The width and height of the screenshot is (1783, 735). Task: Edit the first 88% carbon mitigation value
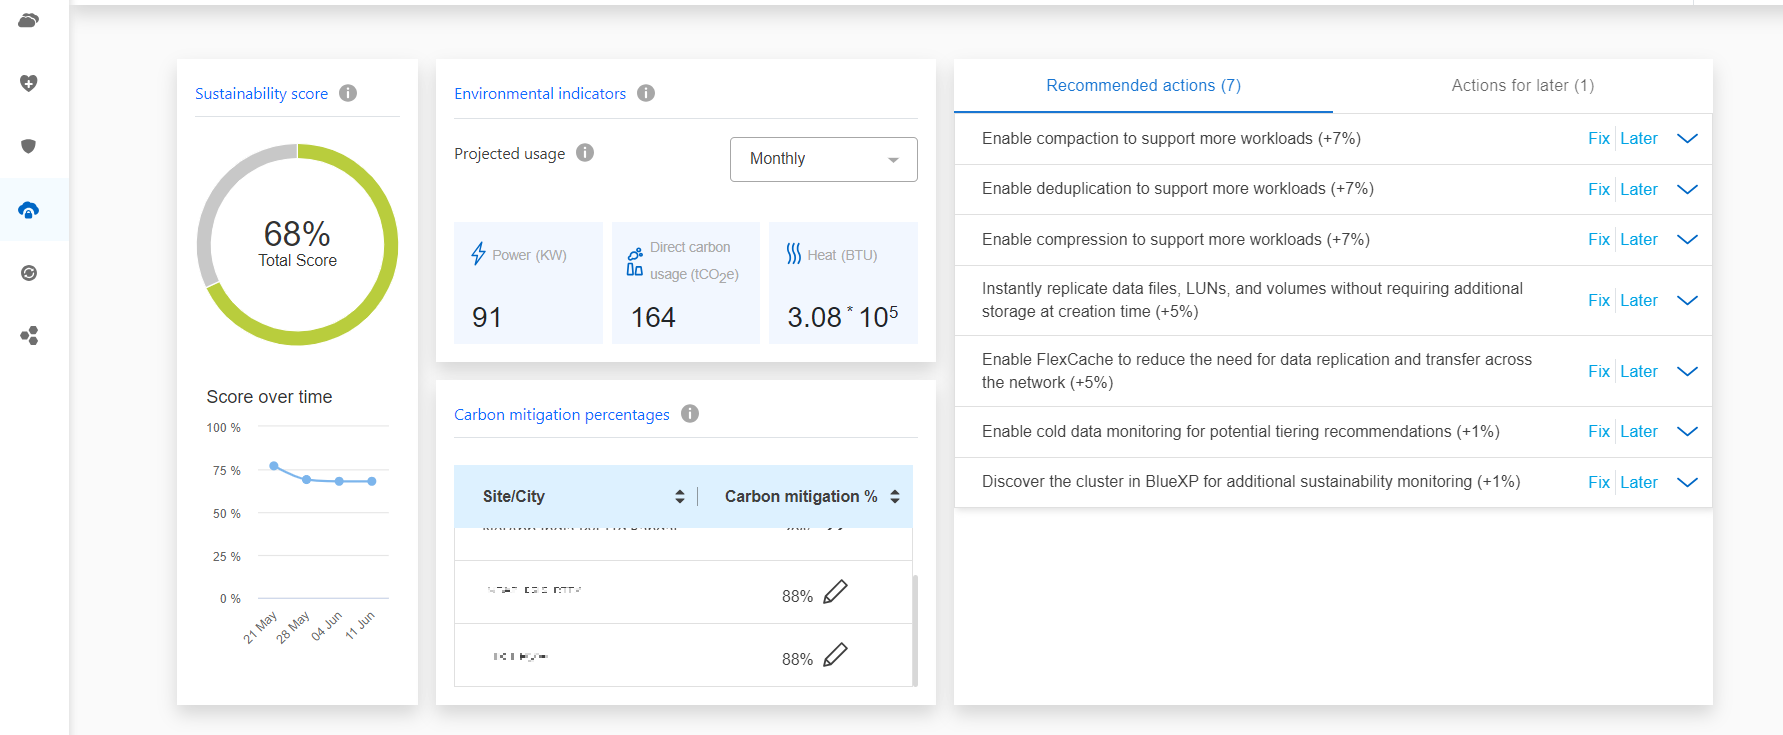point(835,592)
